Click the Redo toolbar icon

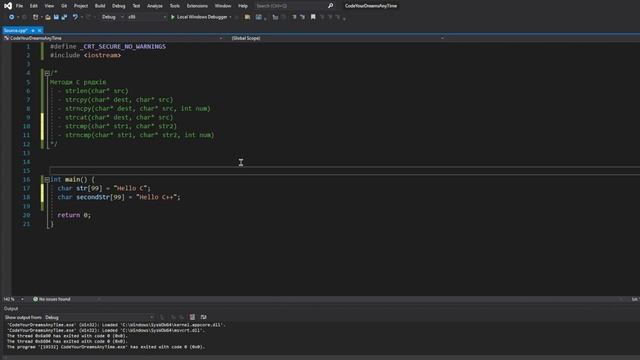click(88, 17)
